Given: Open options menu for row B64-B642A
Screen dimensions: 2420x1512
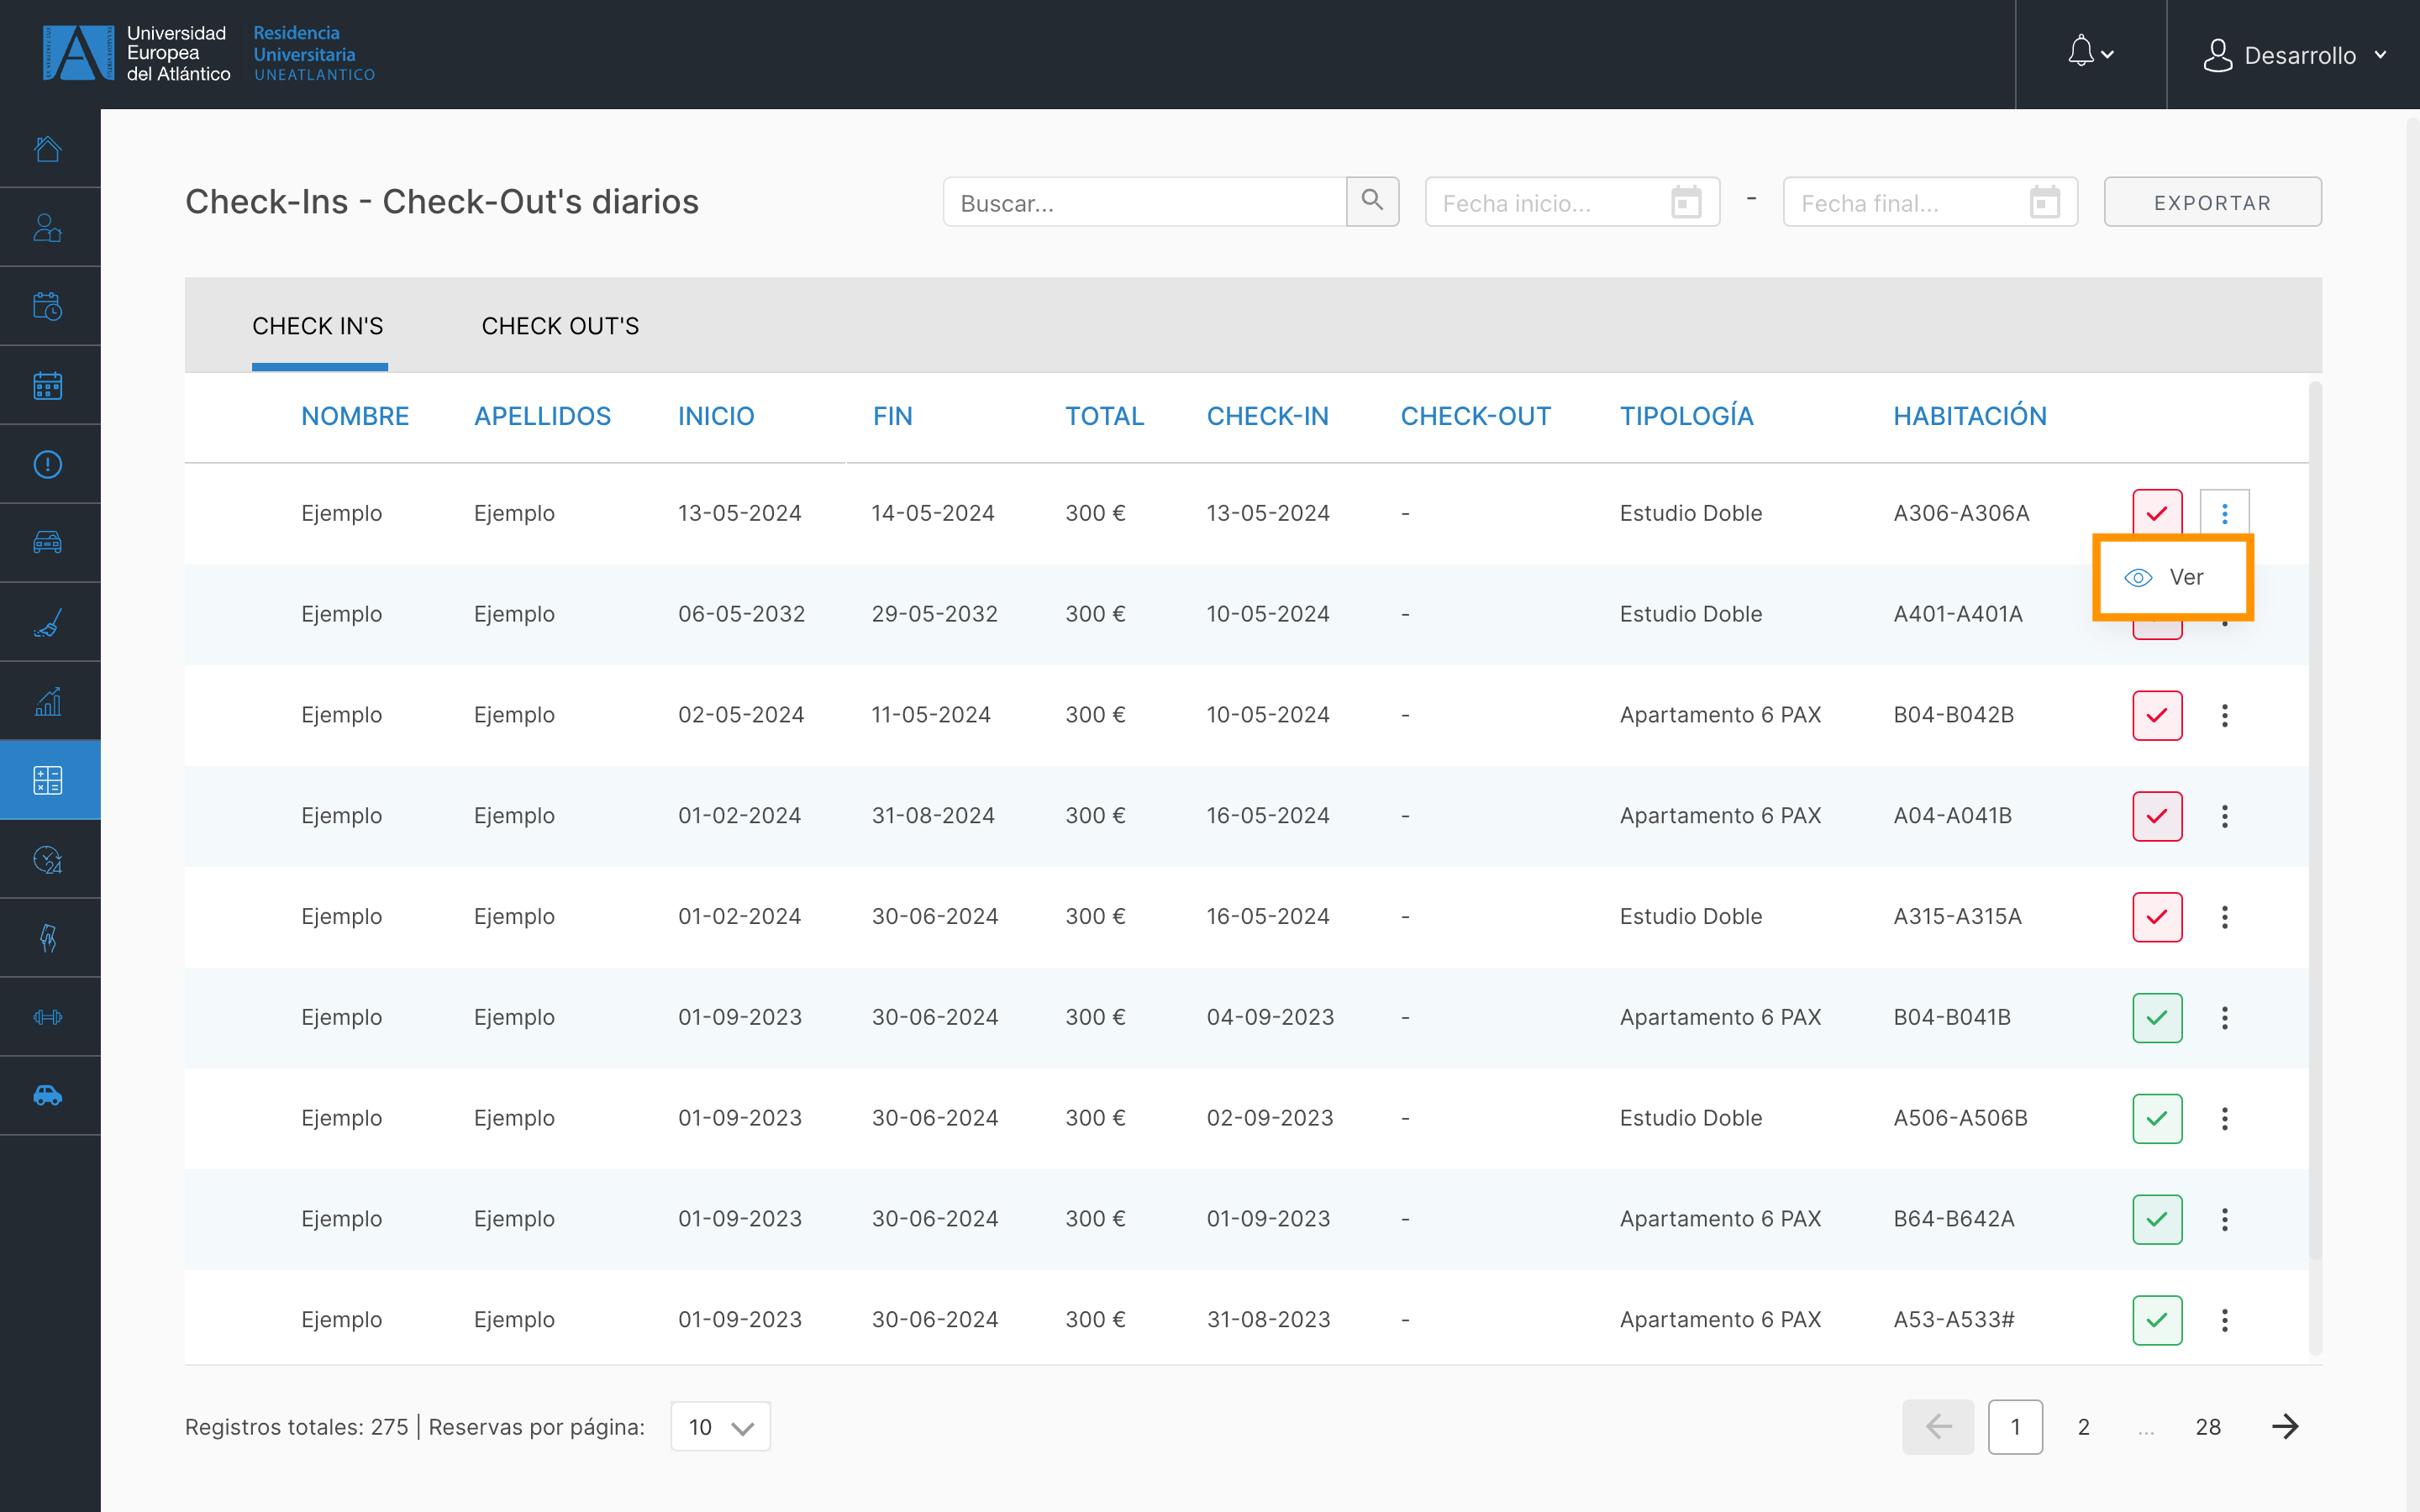Looking at the screenshot, I should point(2225,1219).
